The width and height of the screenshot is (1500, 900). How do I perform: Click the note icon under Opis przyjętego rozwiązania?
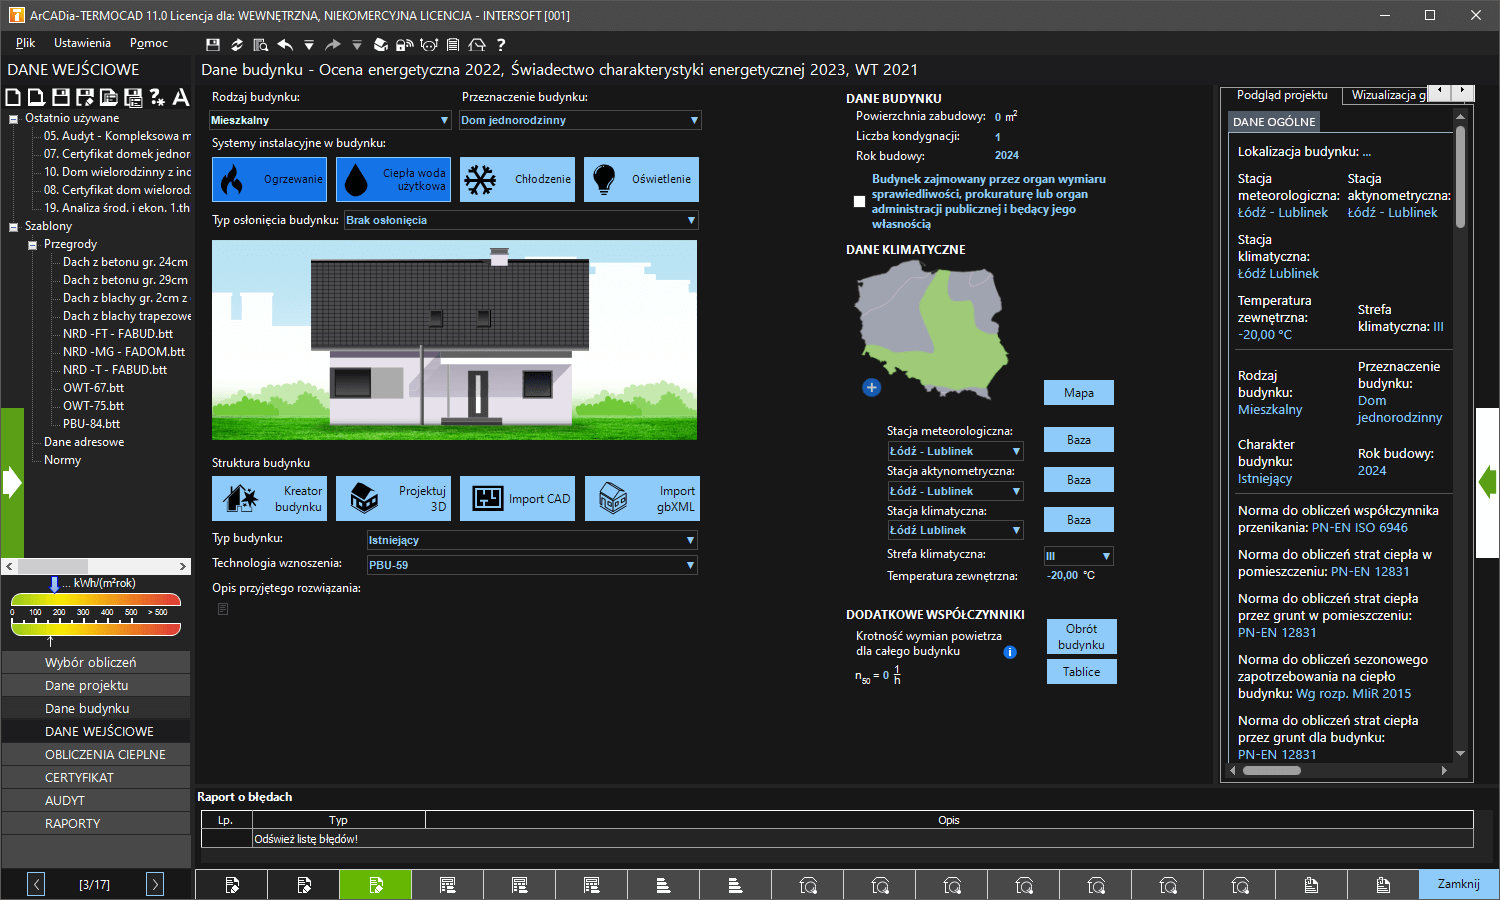coord(223,609)
